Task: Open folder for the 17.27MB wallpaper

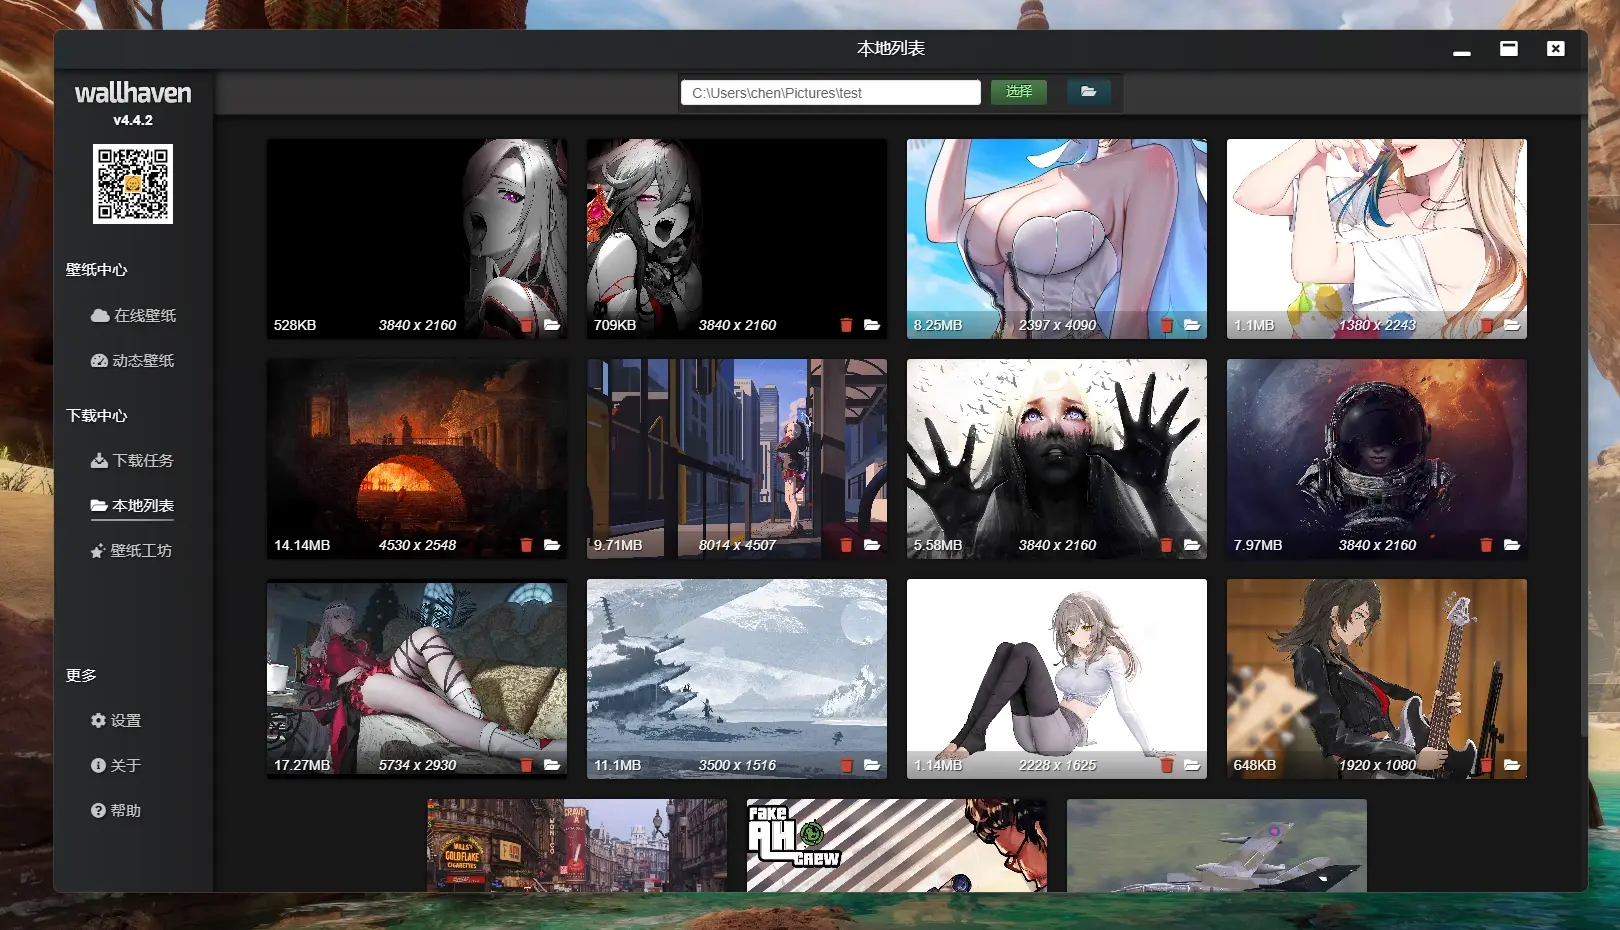Action: click(552, 765)
